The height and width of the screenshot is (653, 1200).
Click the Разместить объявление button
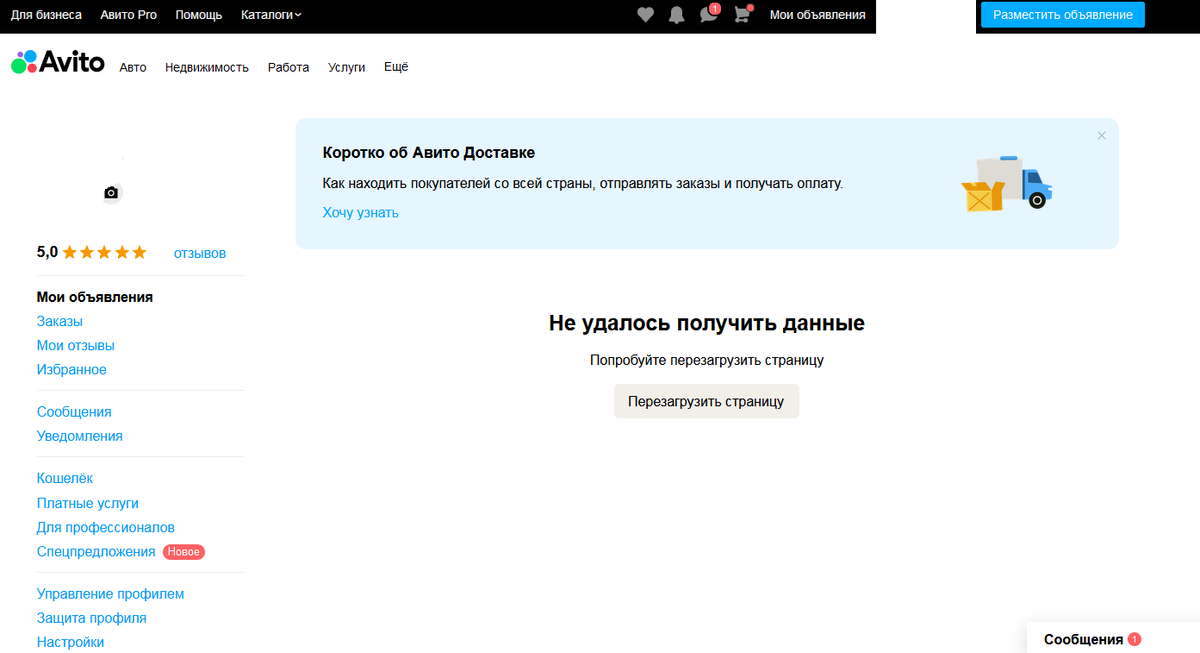click(1062, 14)
